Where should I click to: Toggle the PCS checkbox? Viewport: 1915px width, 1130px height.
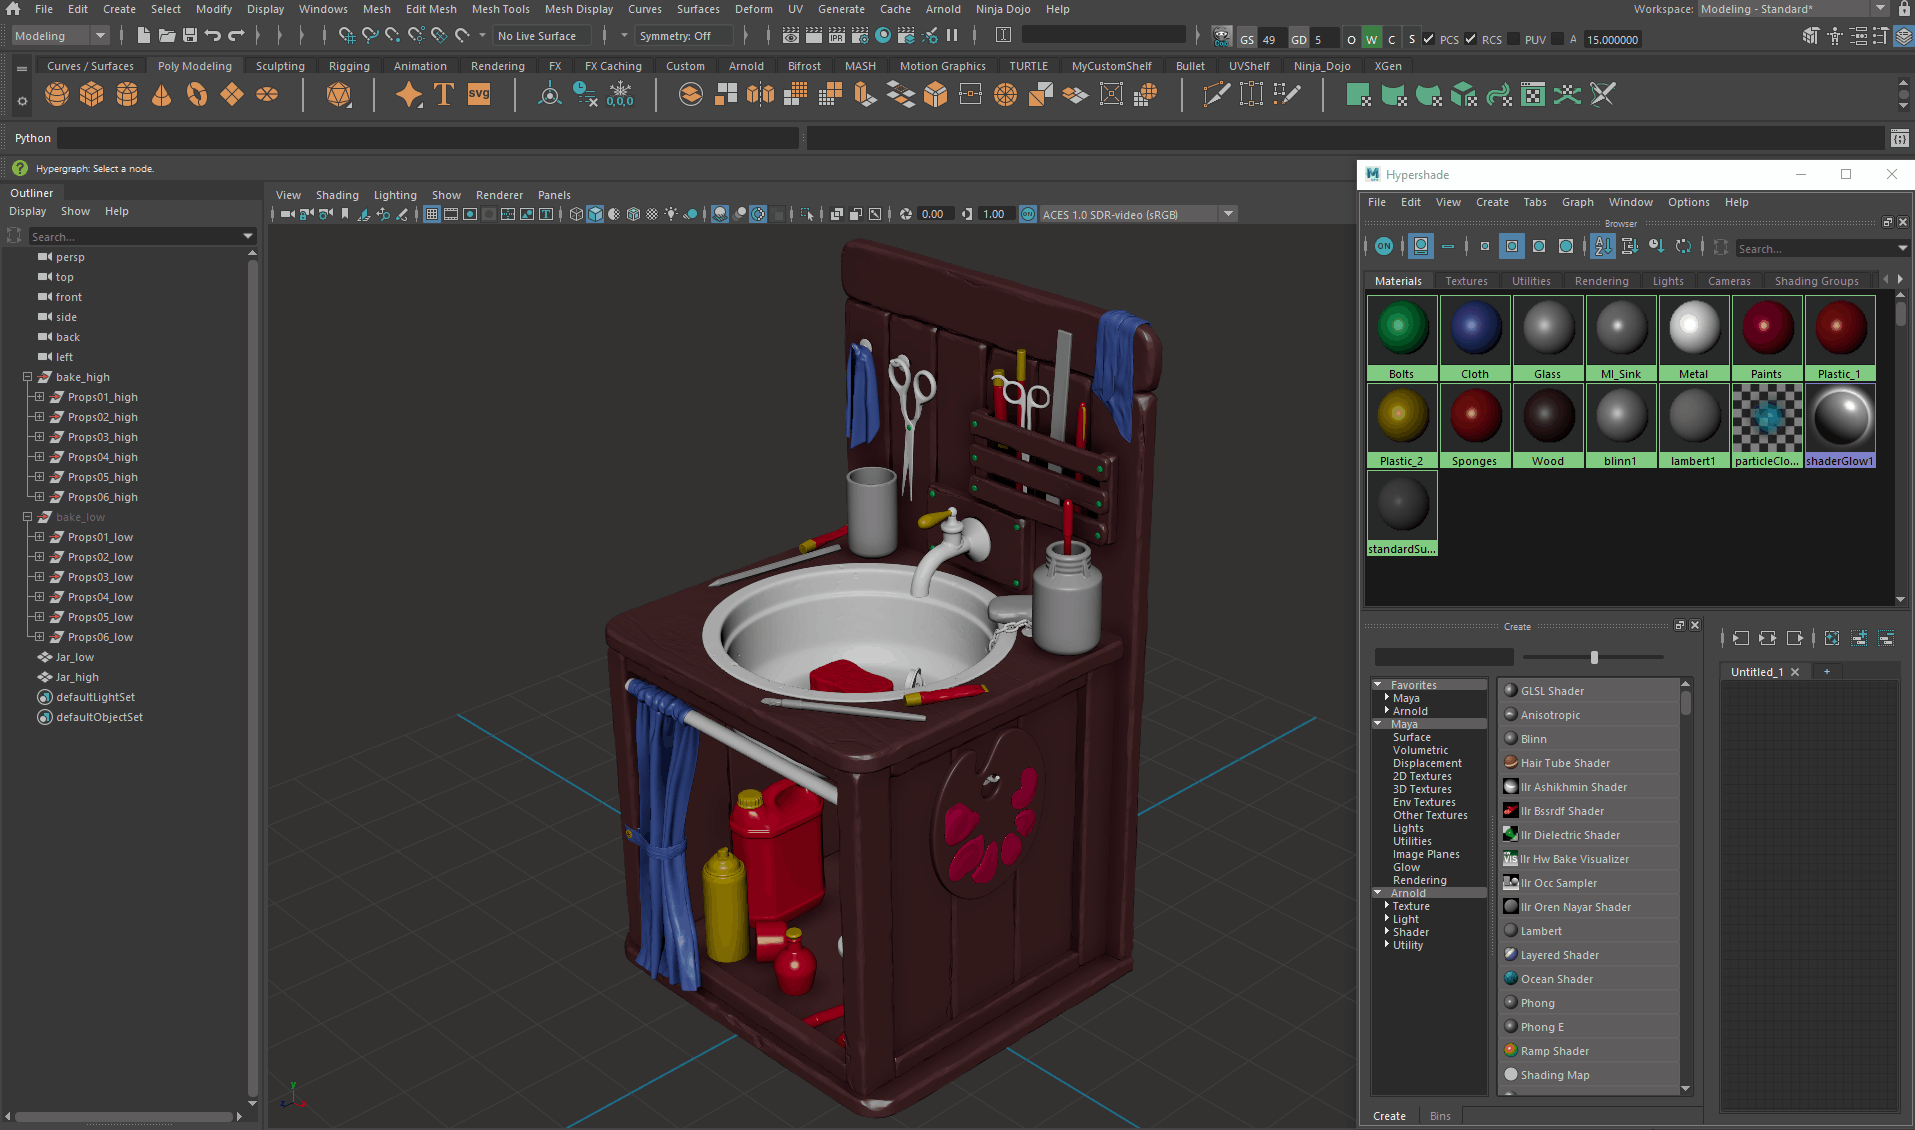point(1428,39)
